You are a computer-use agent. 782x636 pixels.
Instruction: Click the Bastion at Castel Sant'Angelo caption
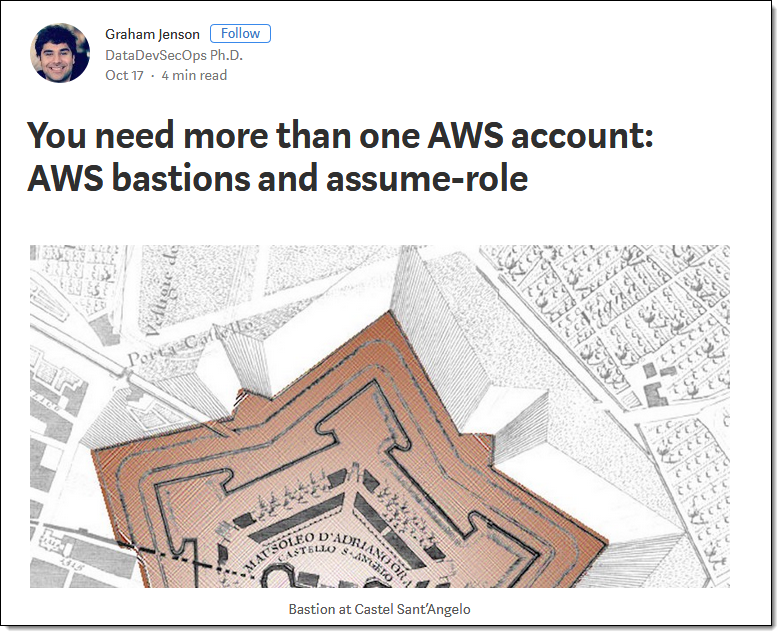379,609
